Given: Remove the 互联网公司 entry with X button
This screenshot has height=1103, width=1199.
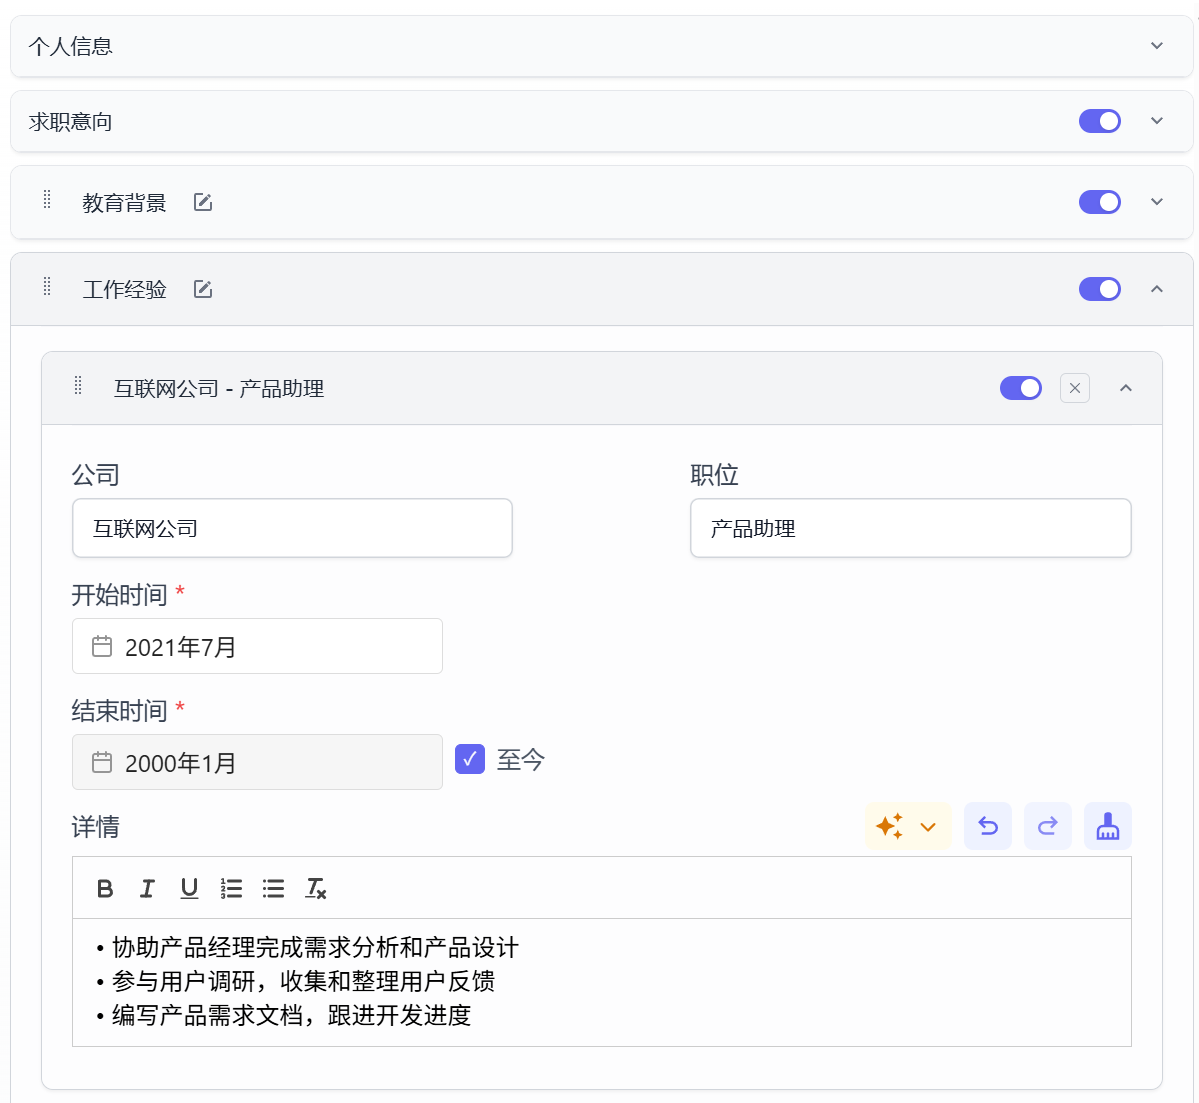Looking at the screenshot, I should click(x=1074, y=388).
